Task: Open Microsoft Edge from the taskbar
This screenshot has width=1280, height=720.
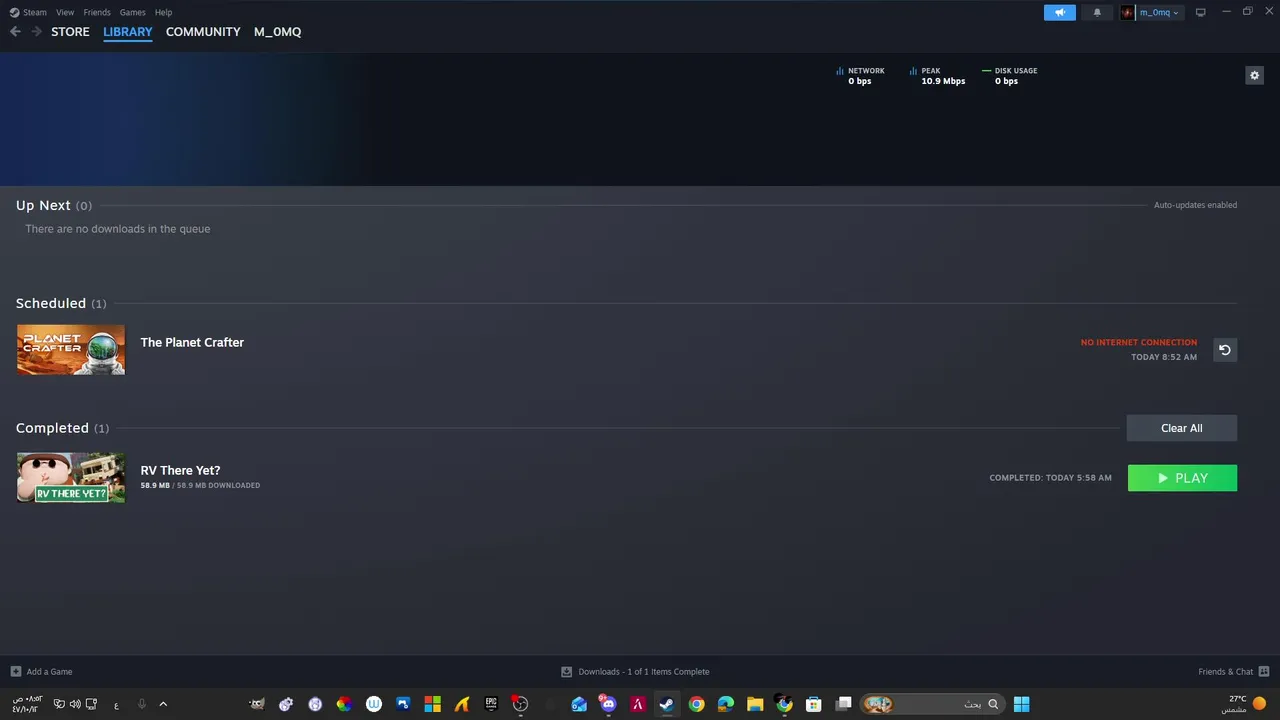Action: pos(726,704)
